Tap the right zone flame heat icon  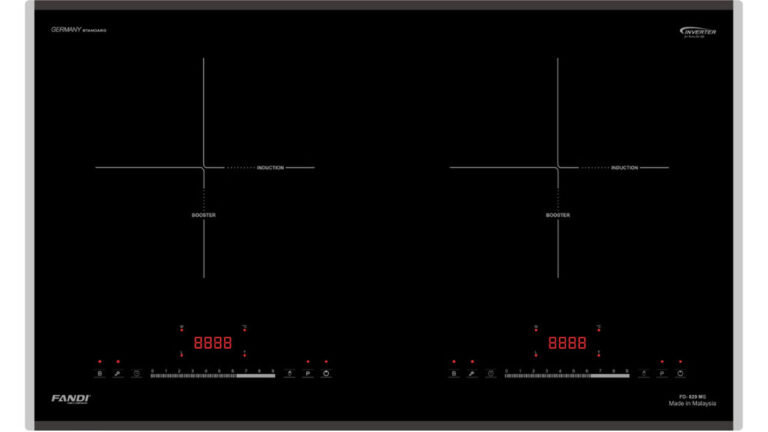(x=644, y=373)
